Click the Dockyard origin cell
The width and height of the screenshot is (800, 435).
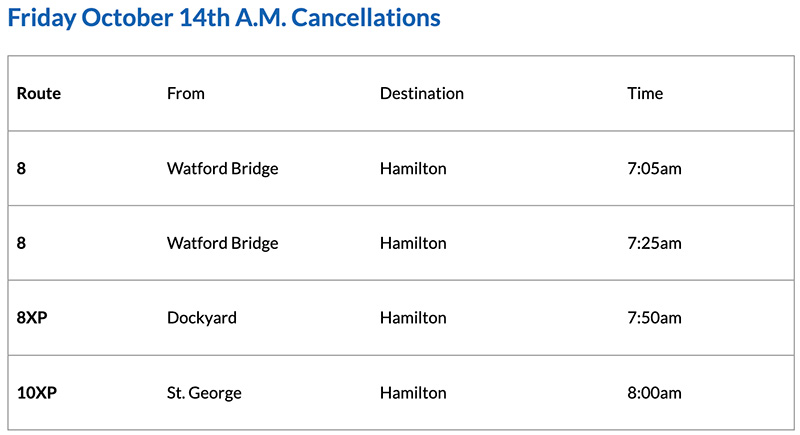click(202, 318)
